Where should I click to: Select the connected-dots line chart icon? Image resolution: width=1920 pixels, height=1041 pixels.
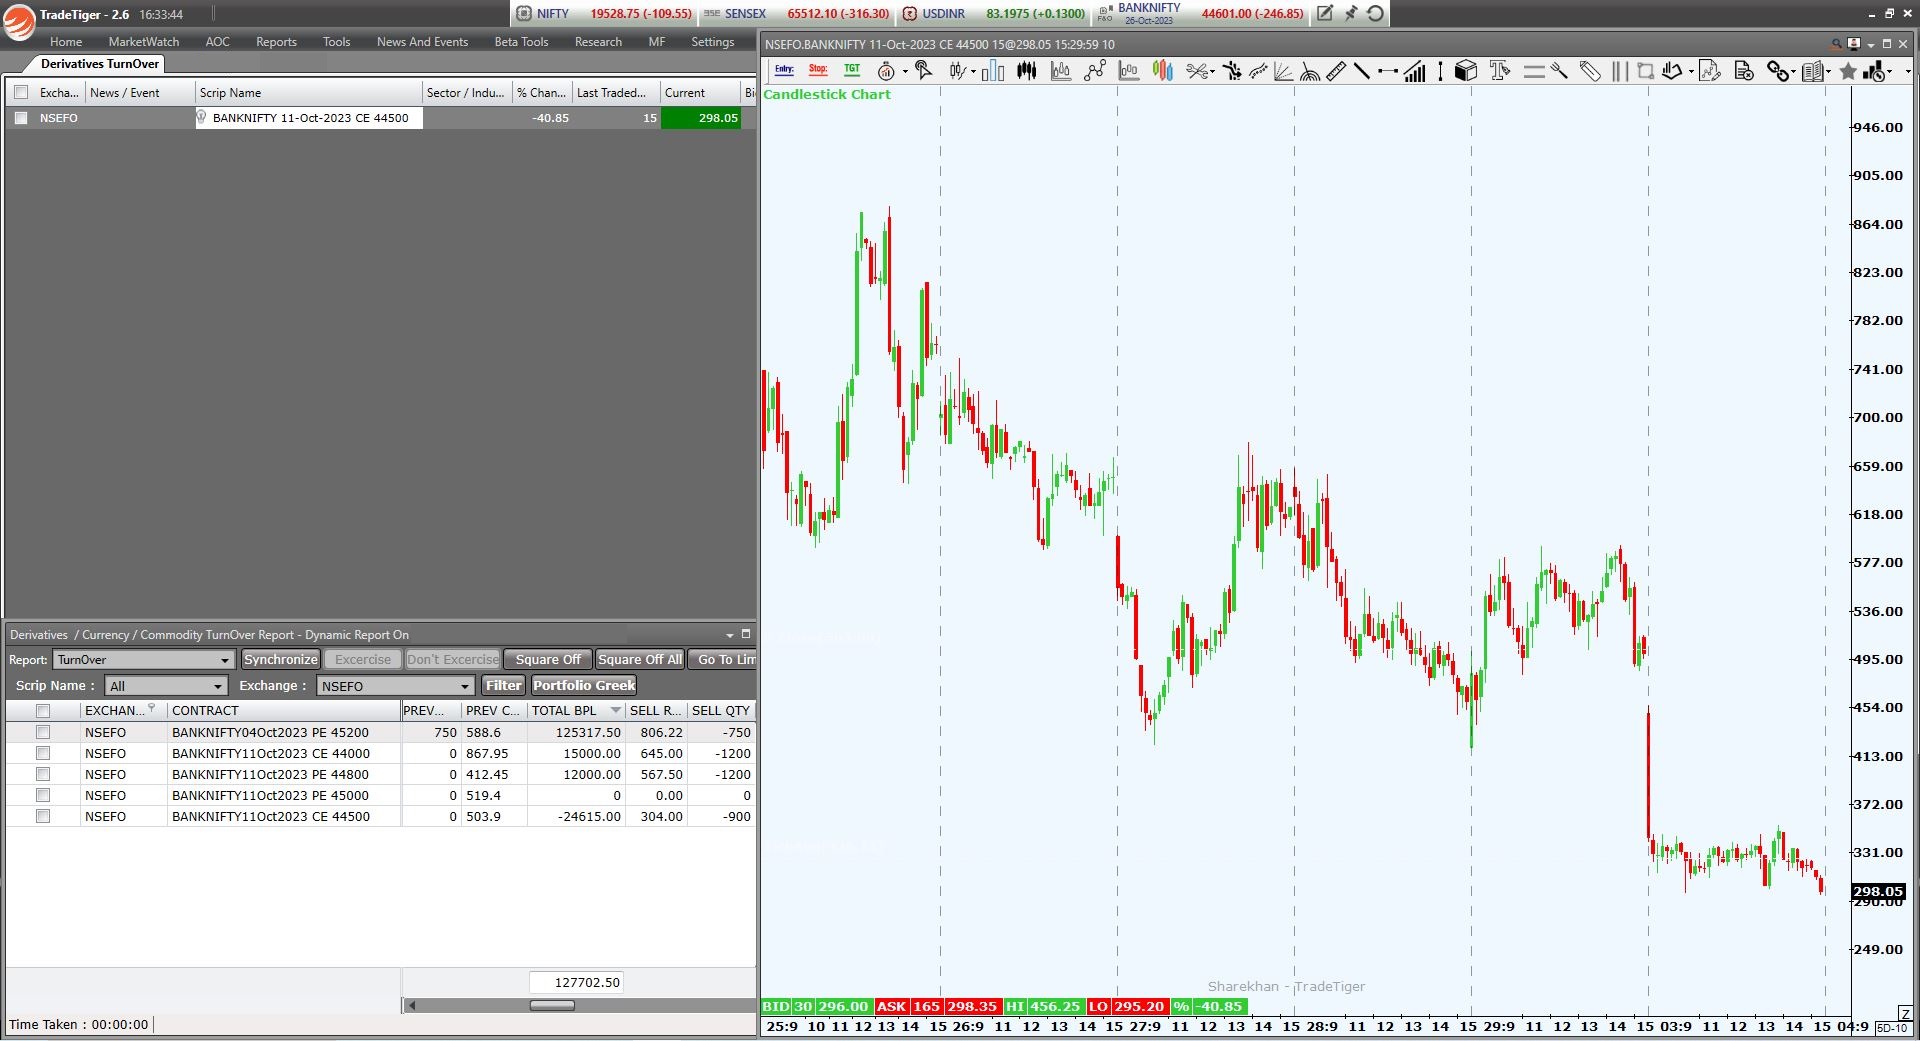(x=1095, y=70)
